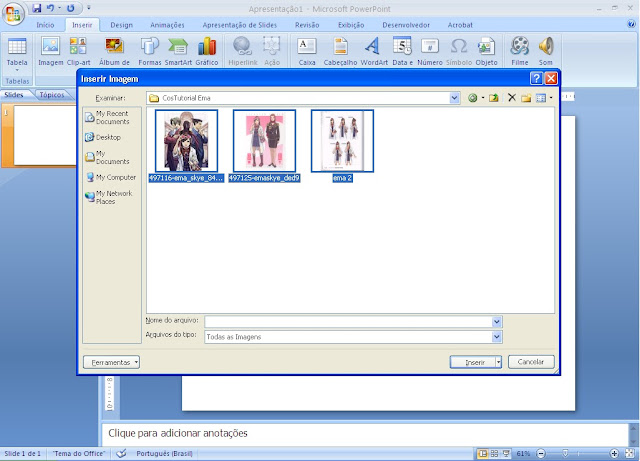The height and width of the screenshot is (461, 640).
Task: Create a new folder in dialog
Action: click(x=526, y=98)
